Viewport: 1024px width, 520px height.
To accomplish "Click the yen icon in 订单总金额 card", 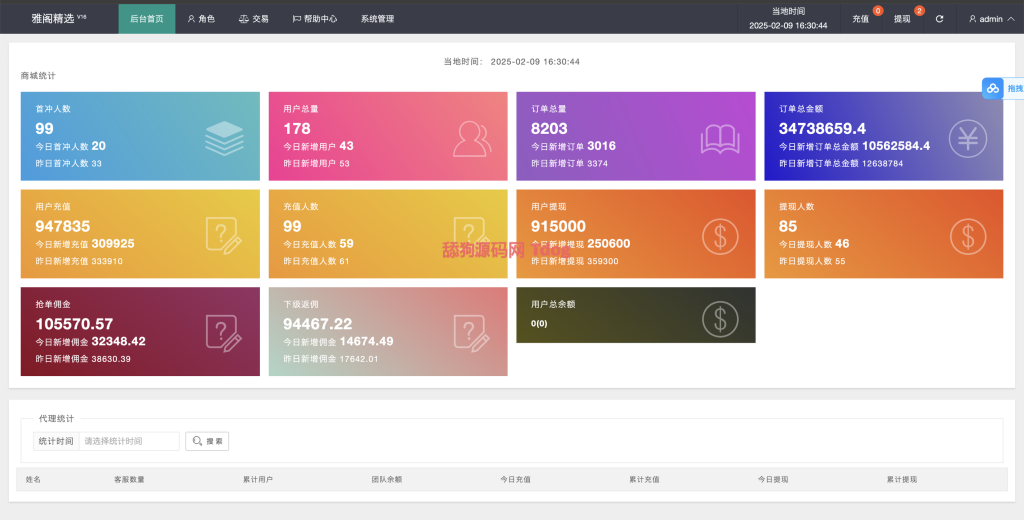I will pos(968,138).
